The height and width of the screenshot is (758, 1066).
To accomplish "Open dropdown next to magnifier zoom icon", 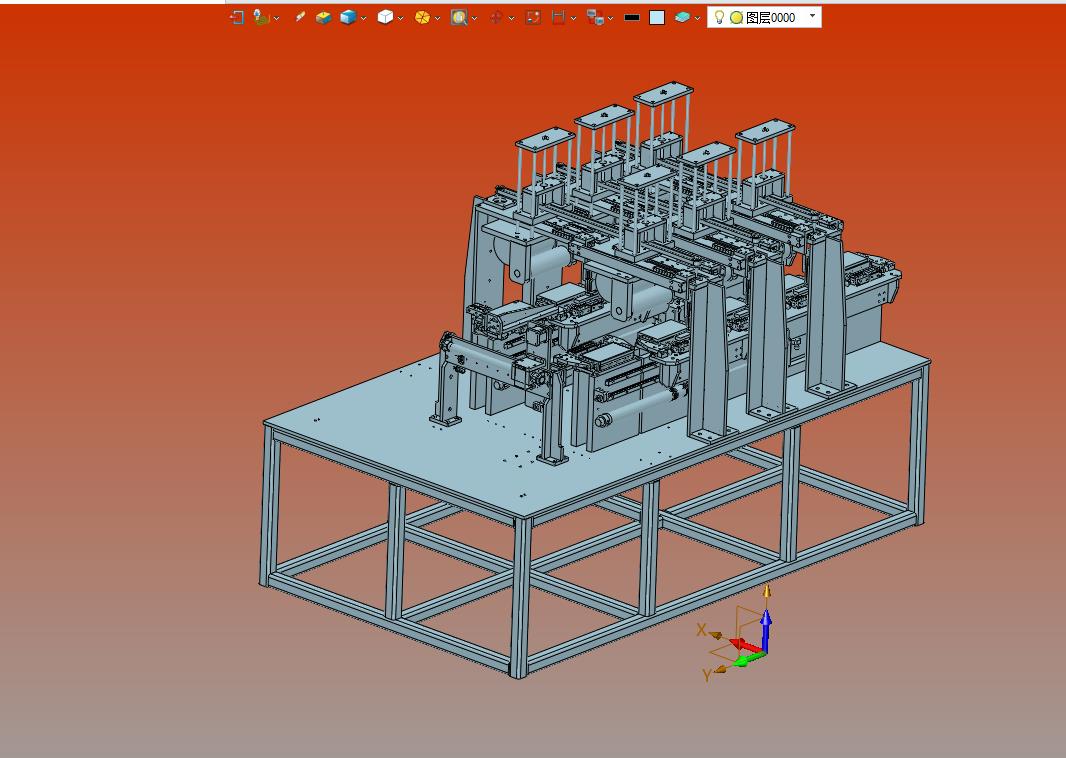I will [x=474, y=18].
